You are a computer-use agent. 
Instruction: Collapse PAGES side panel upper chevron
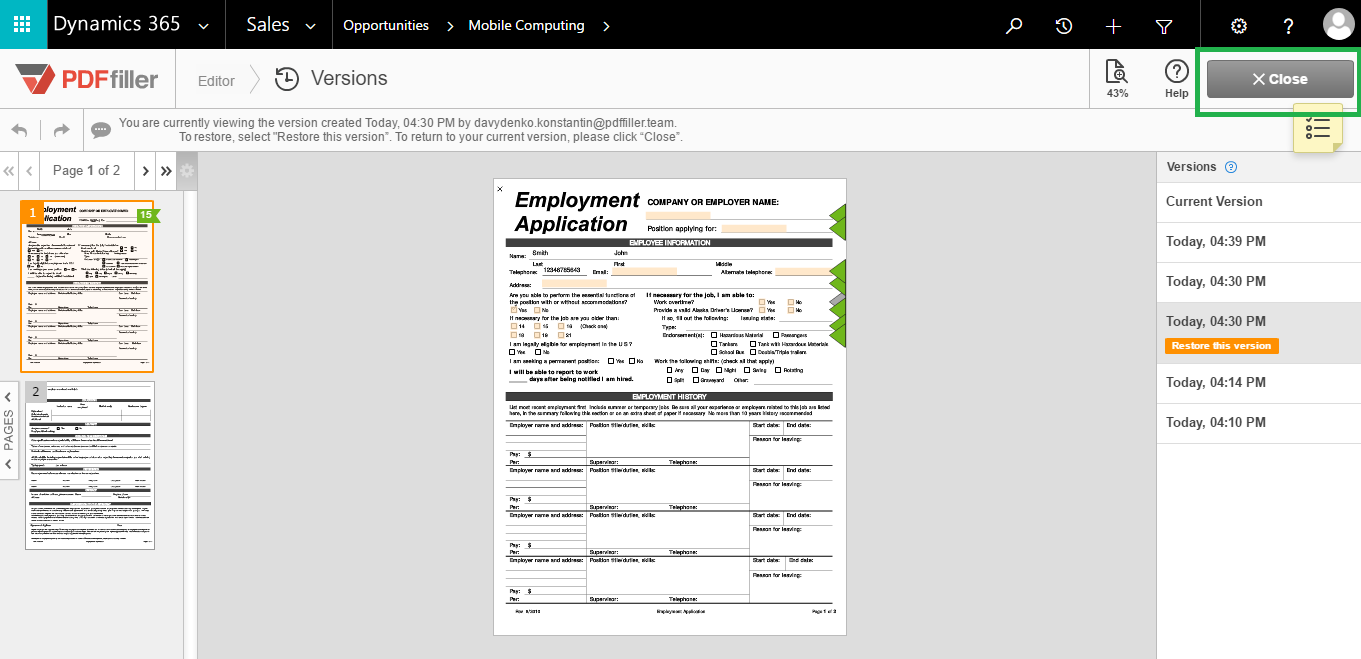coord(9,395)
